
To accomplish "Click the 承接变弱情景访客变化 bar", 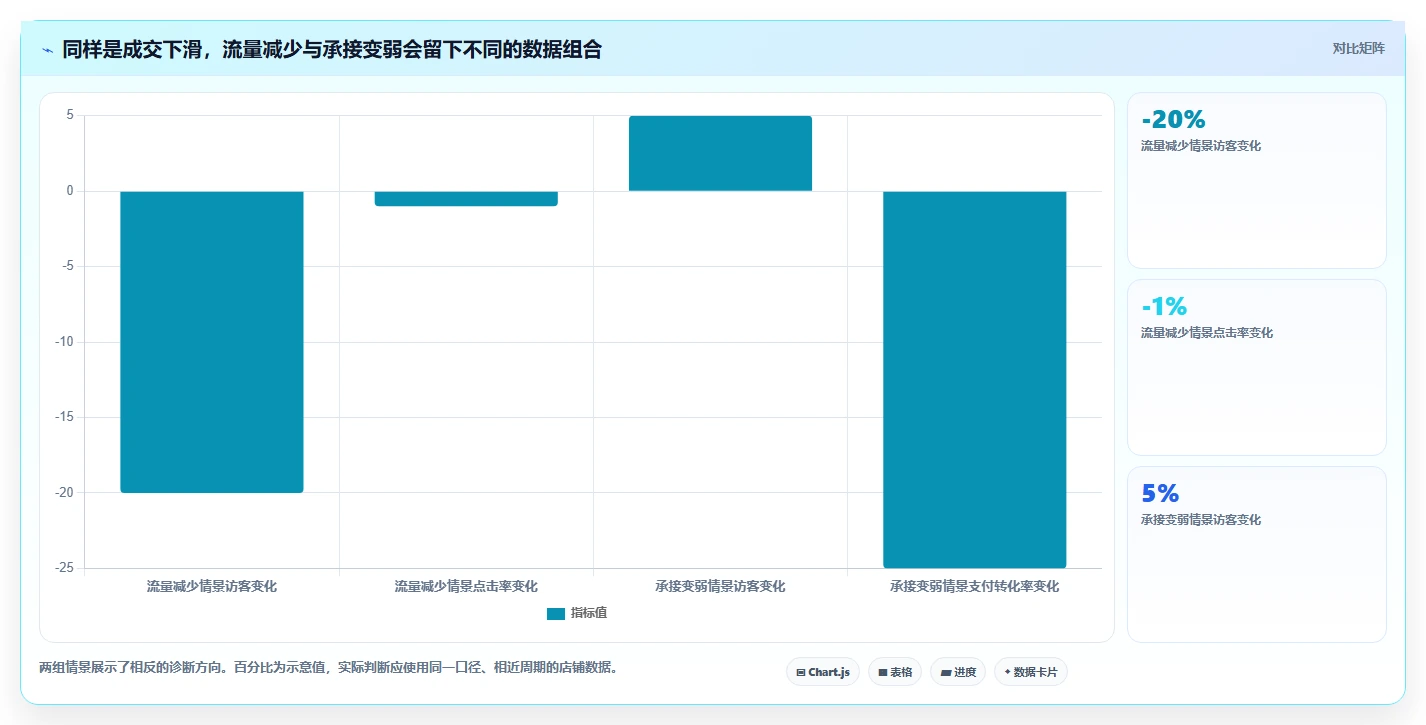I will tap(720, 153).
